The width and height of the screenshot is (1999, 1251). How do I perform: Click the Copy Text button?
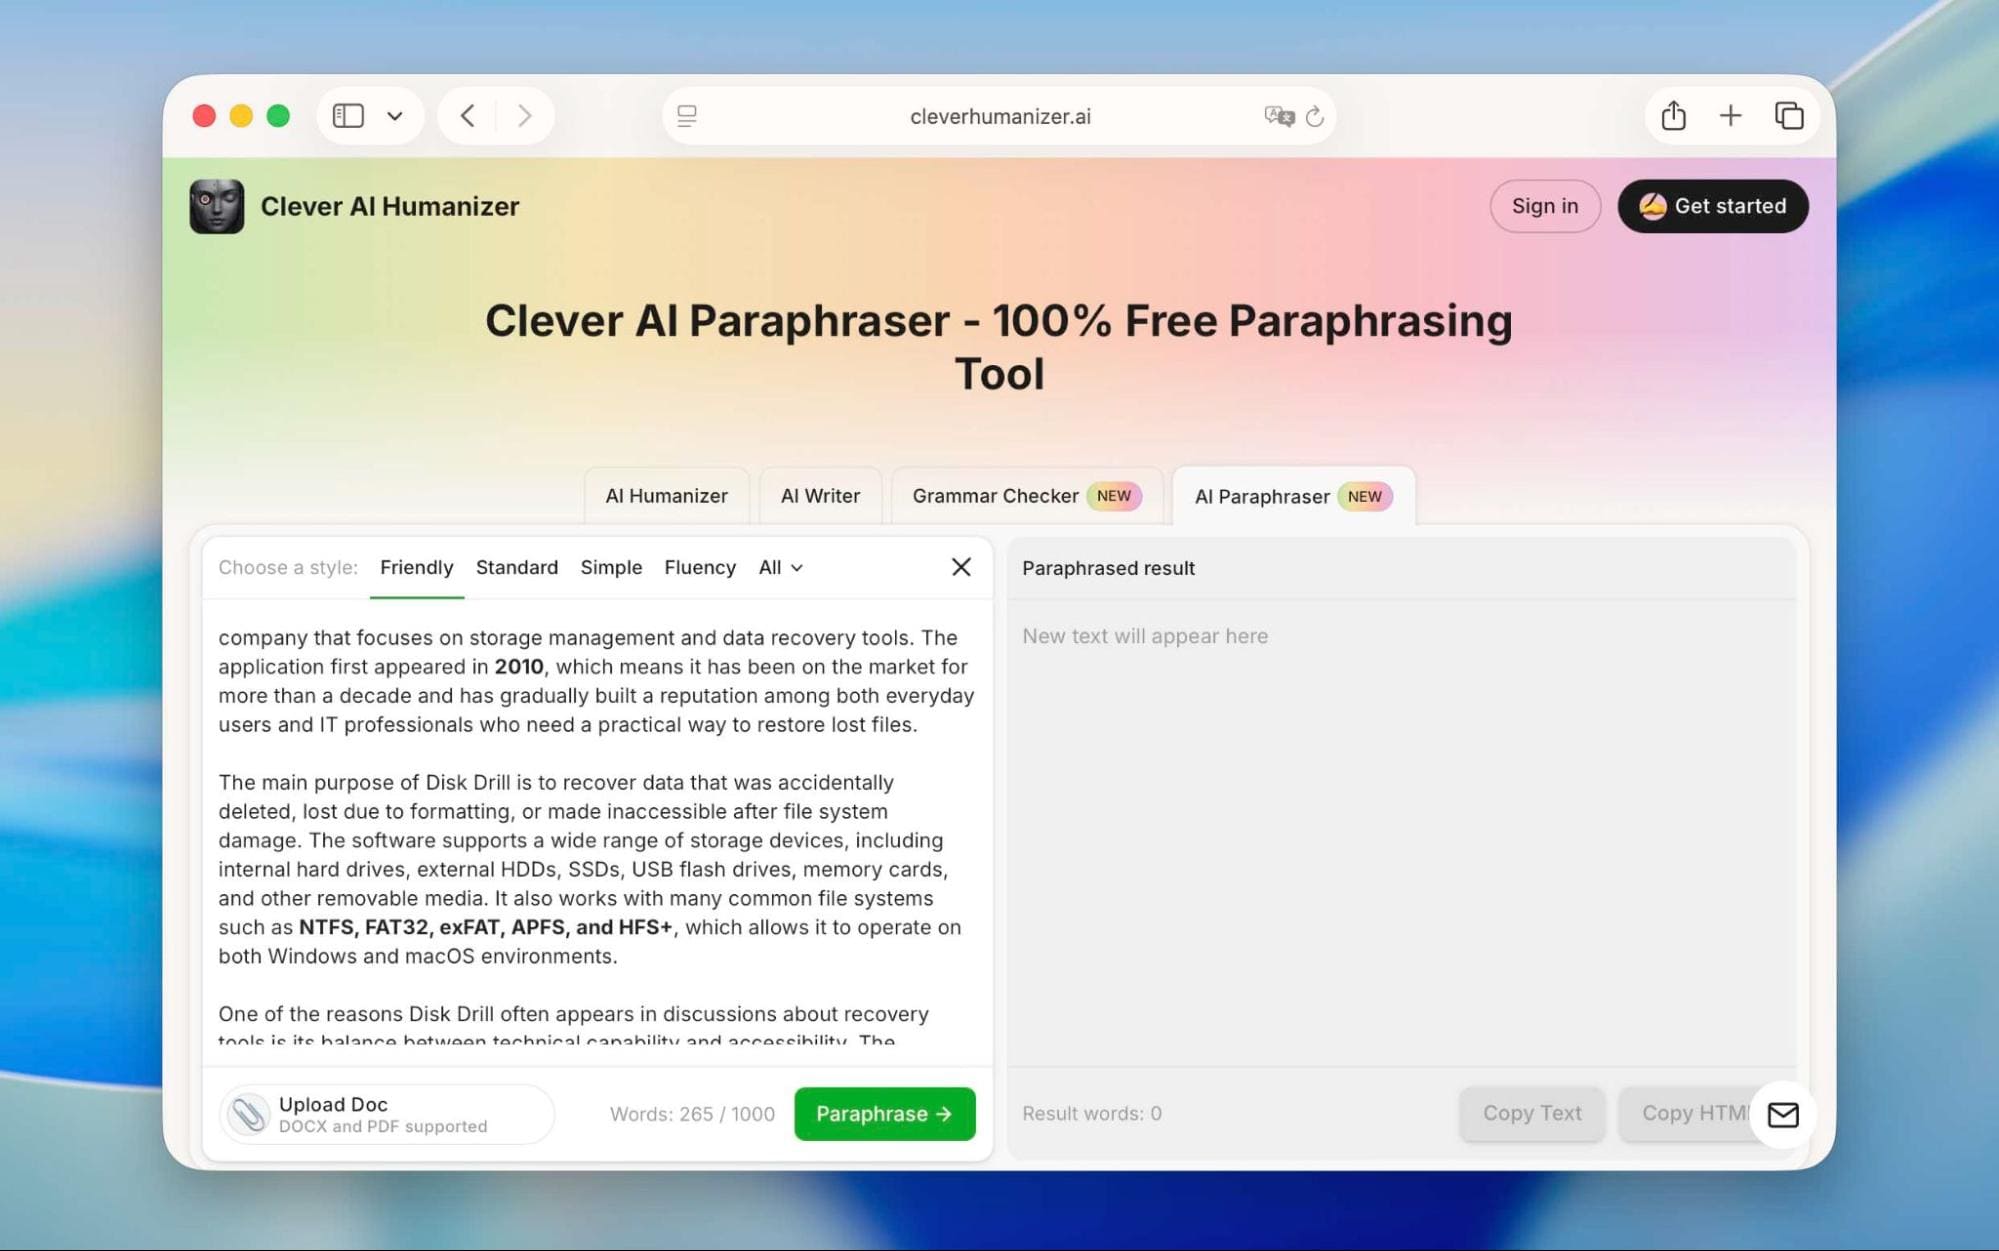coord(1532,1113)
